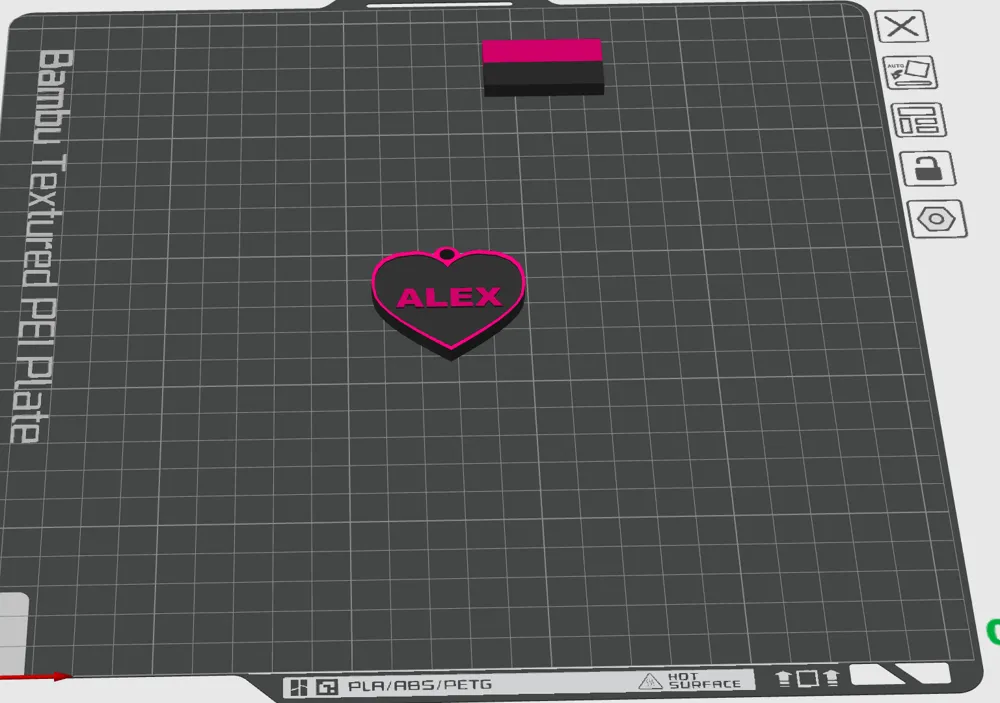Image resolution: width=1000 pixels, height=703 pixels.
Task: Click the white bar at plate's top edge
Action: click(x=439, y=4)
